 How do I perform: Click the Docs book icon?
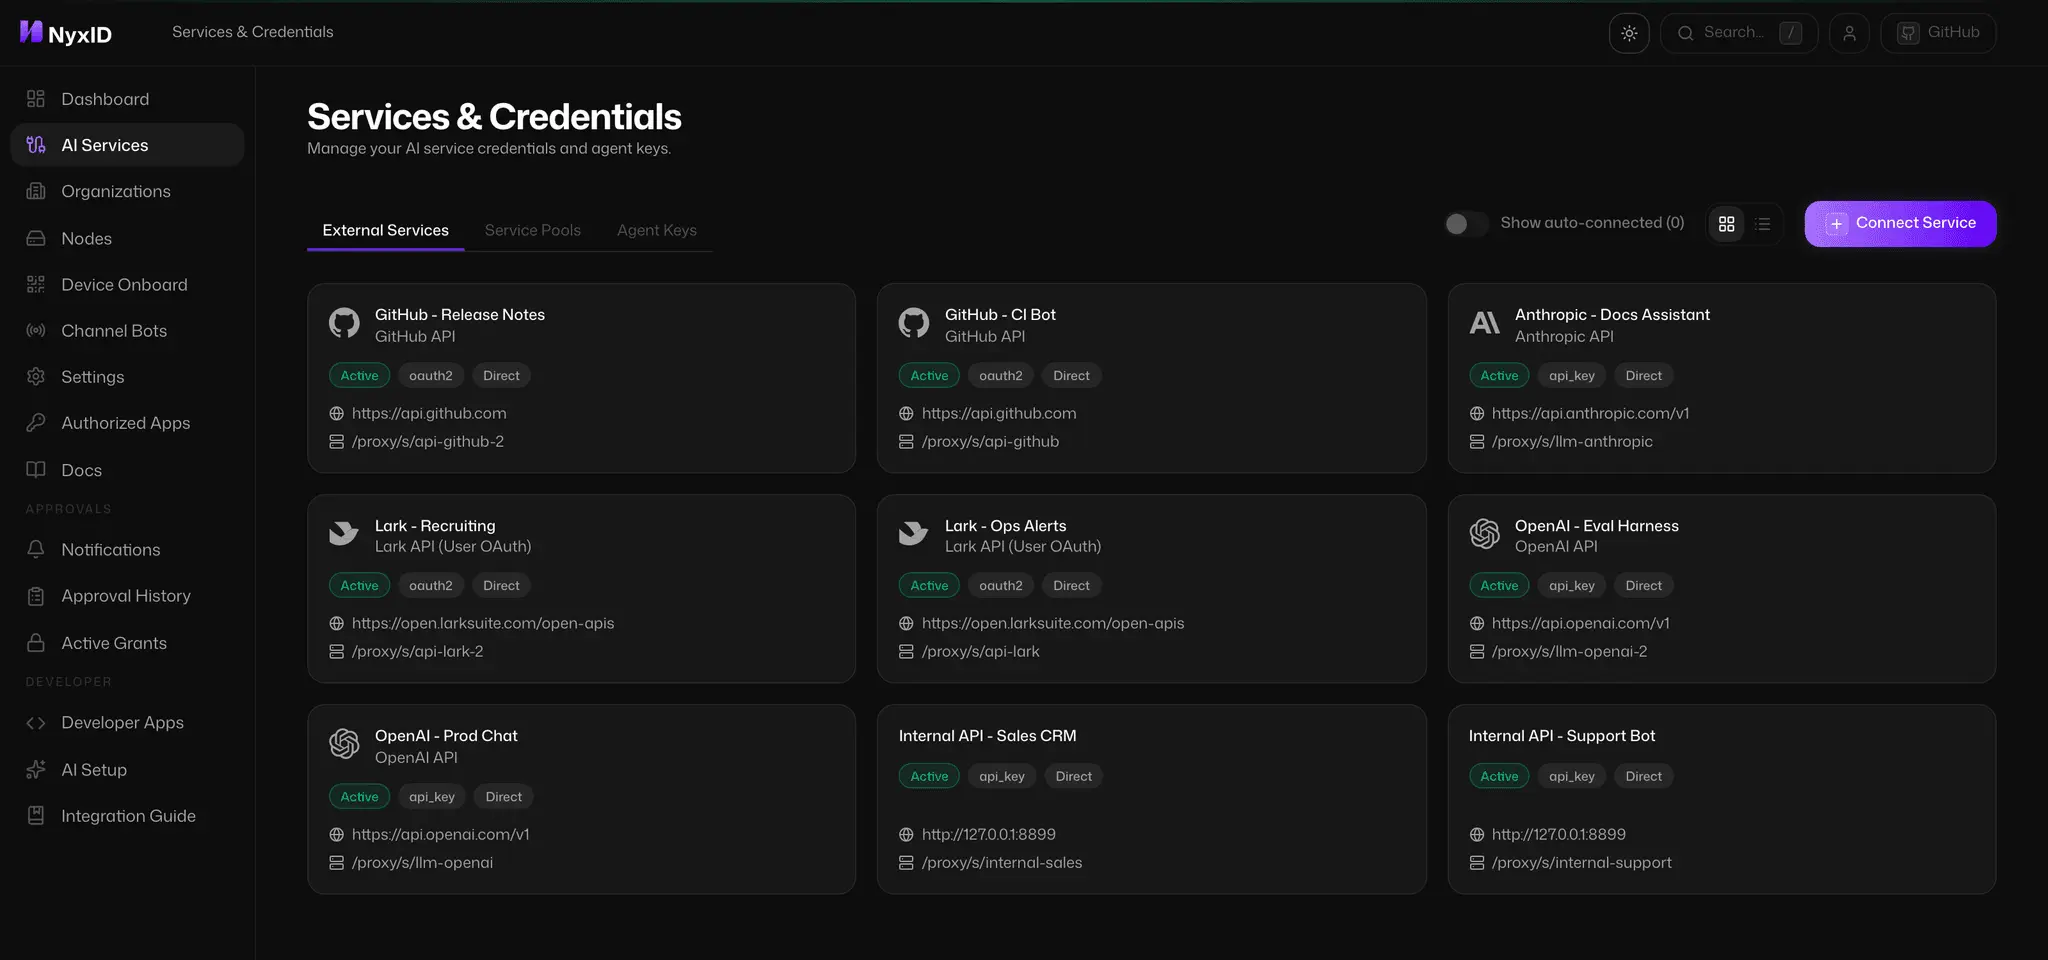[x=36, y=469]
